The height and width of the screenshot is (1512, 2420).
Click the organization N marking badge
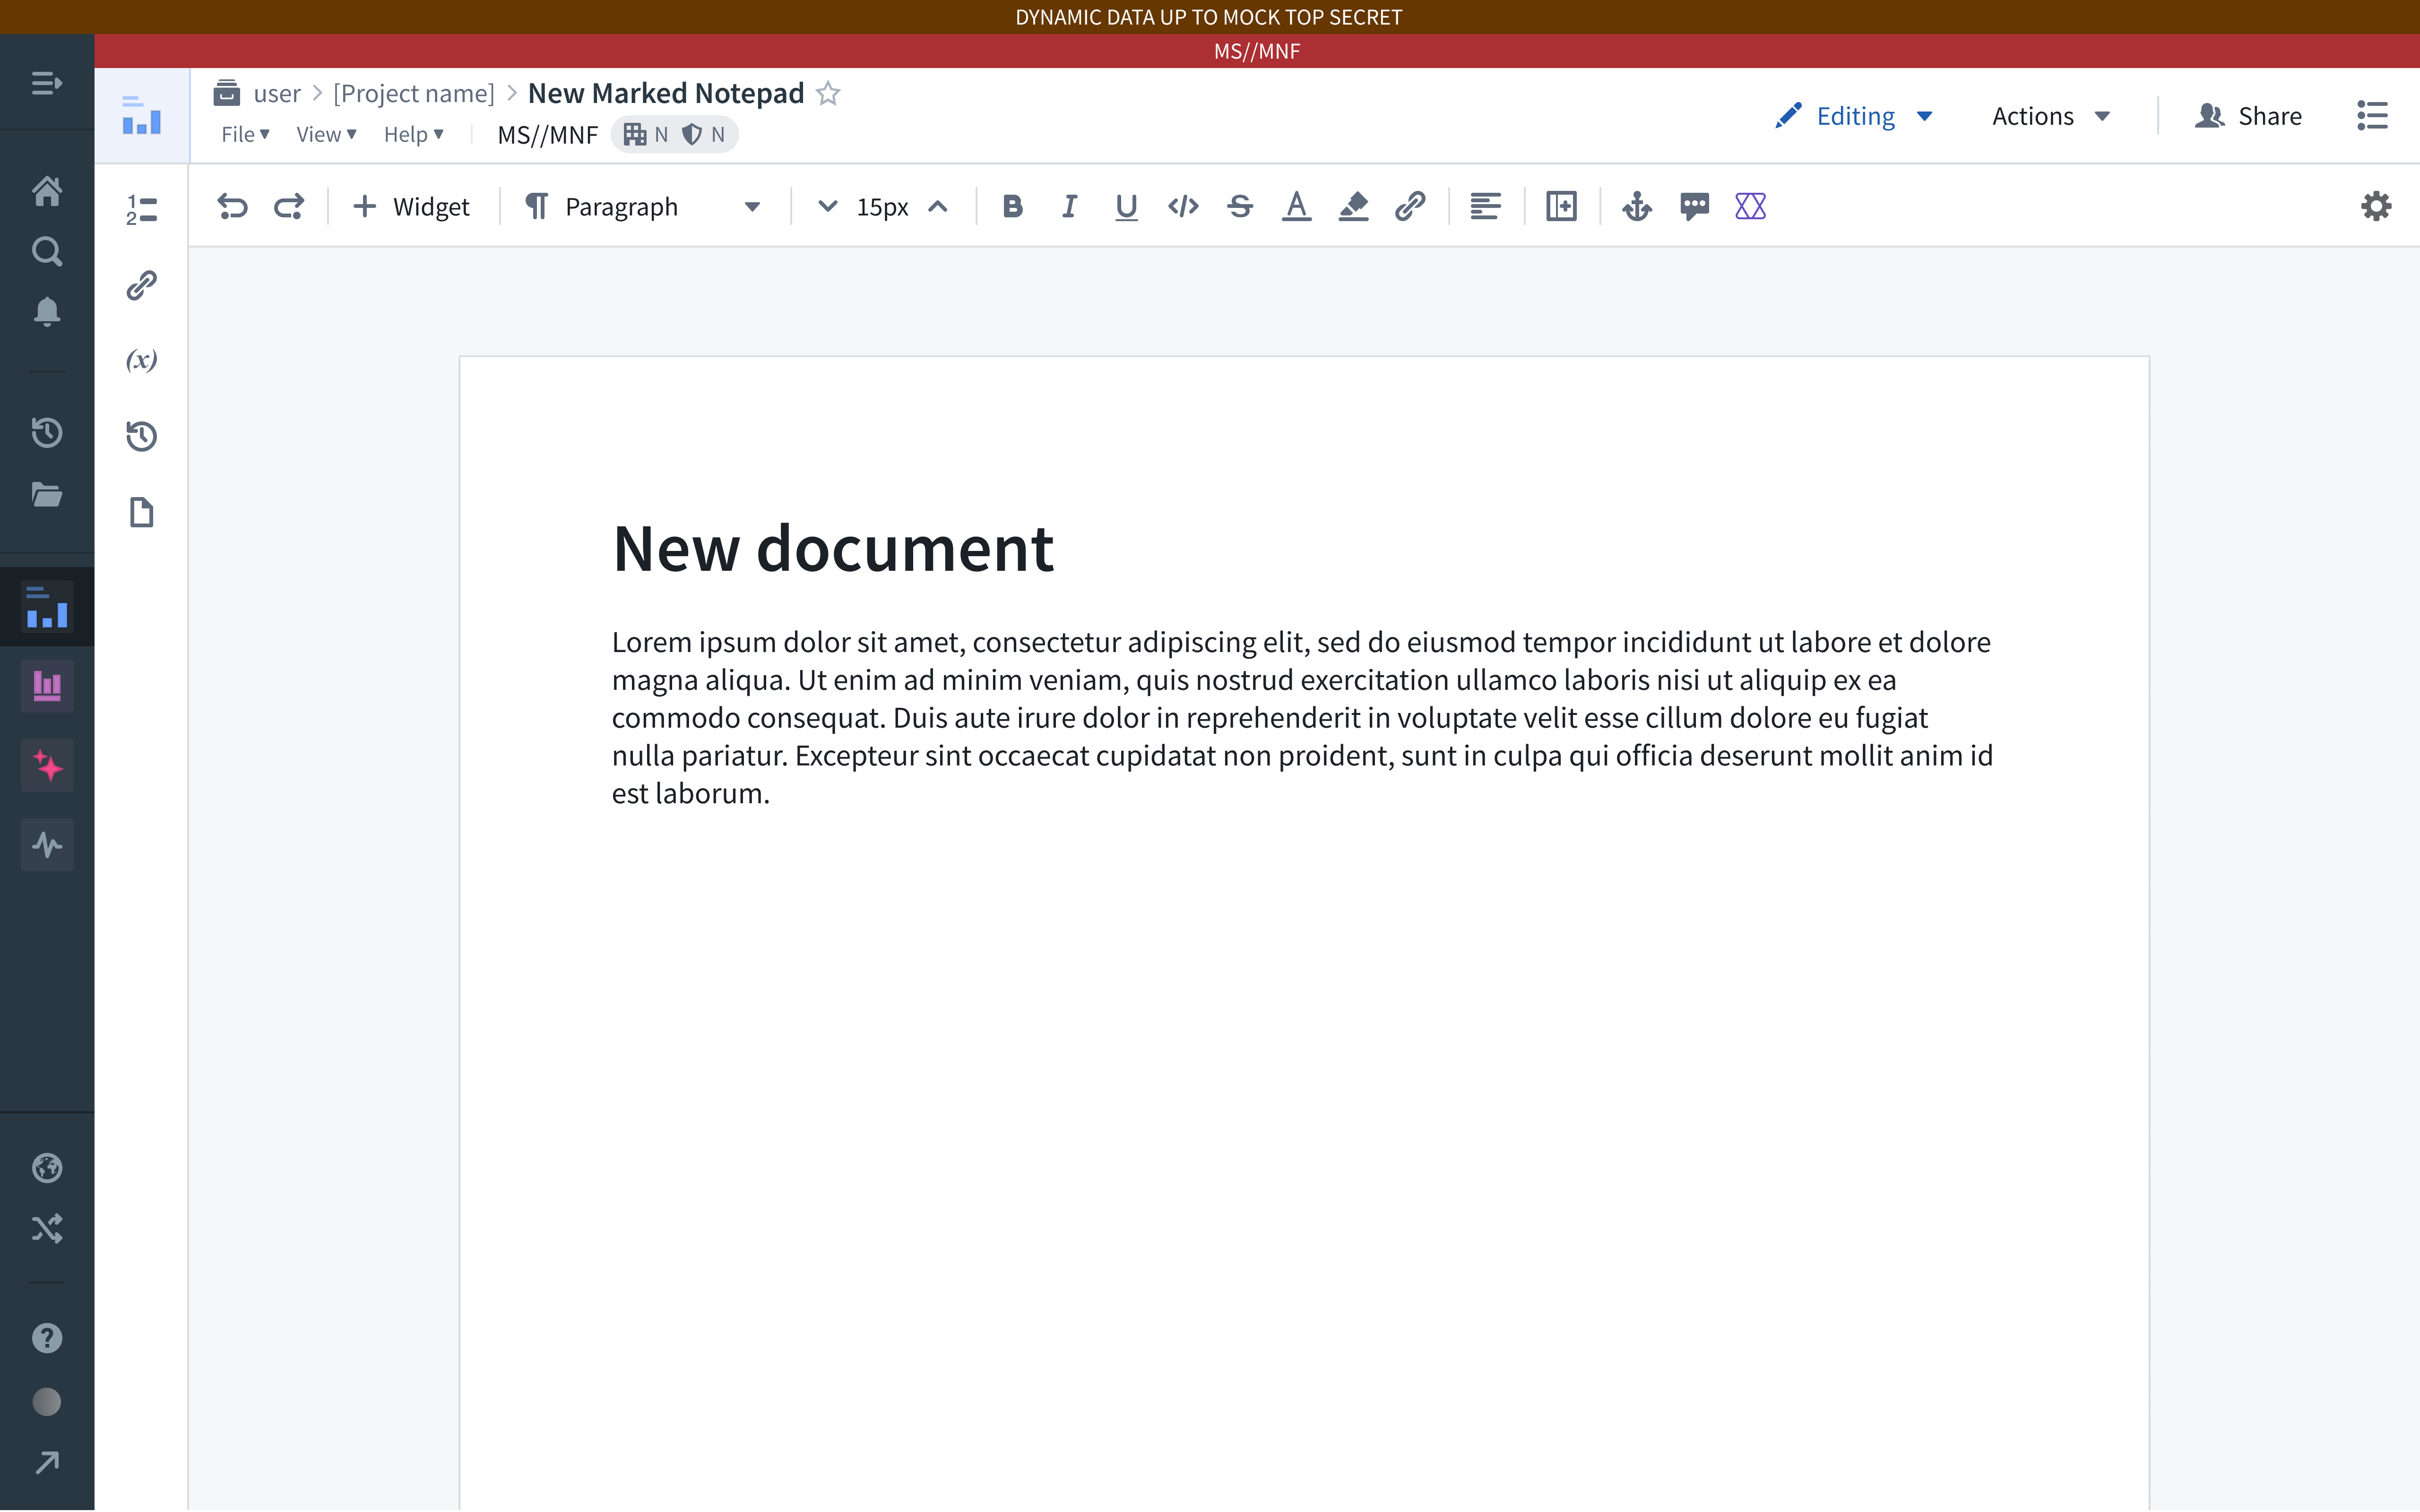click(x=645, y=134)
